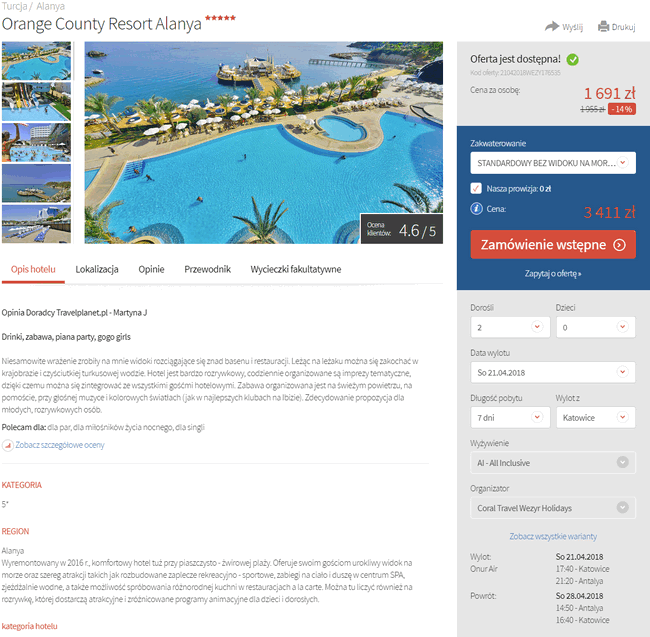The image size is (650, 637).
Task: Click the arrow icon in Zamówienie wstępne button
Action: coord(619,245)
